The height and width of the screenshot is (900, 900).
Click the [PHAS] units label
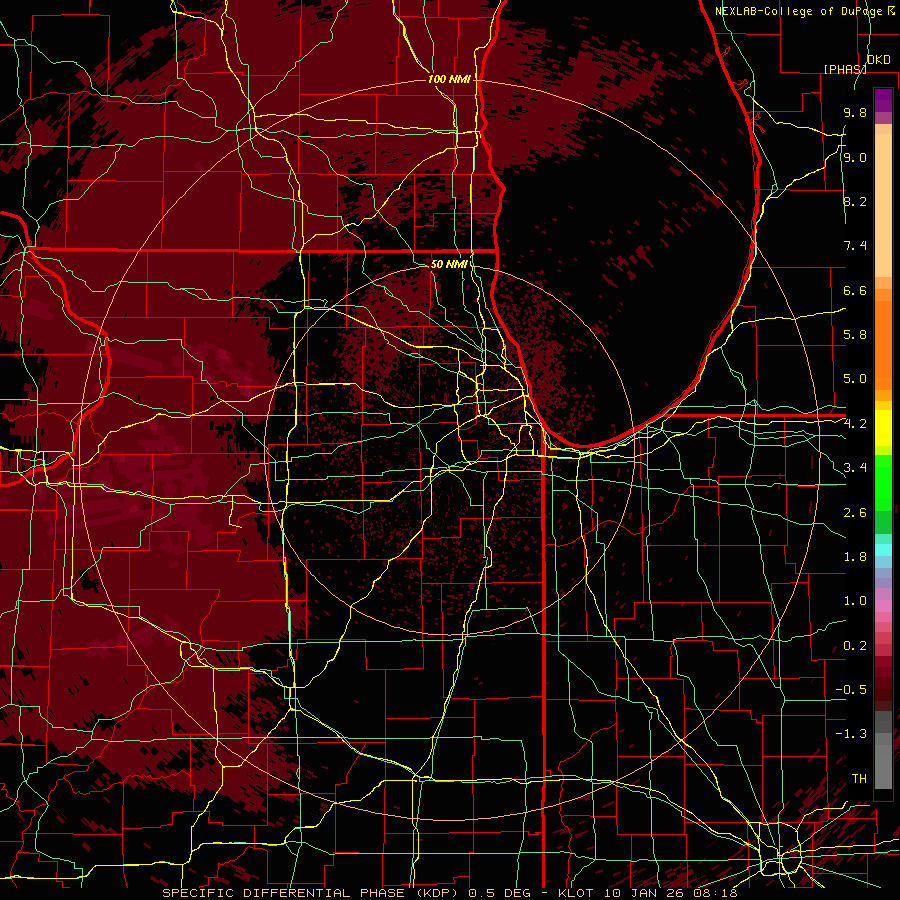point(845,69)
